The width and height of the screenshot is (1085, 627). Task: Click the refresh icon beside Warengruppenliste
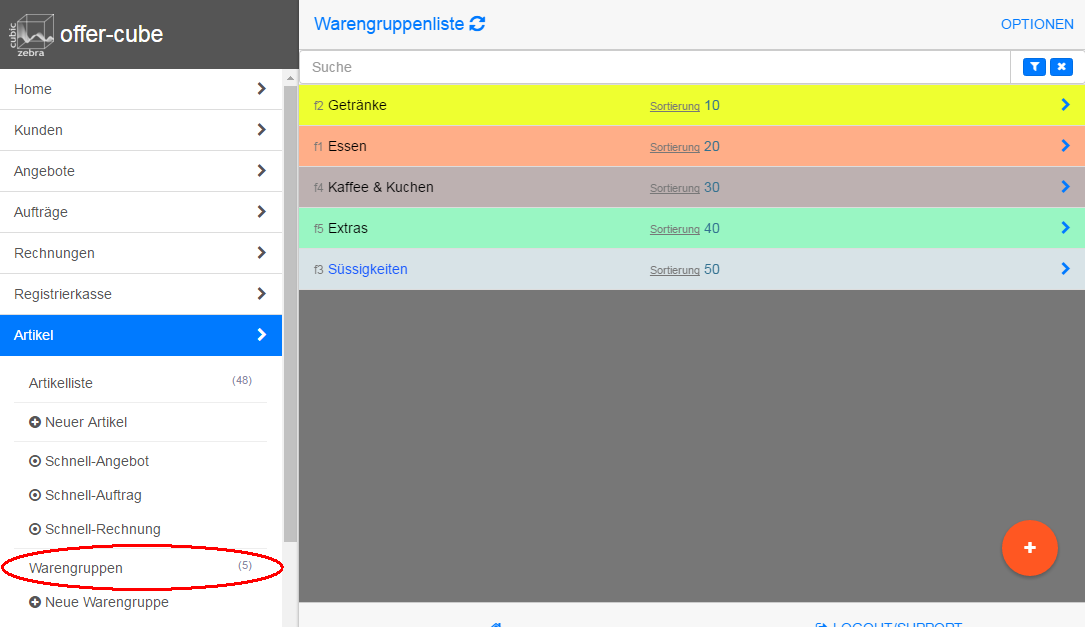478,24
